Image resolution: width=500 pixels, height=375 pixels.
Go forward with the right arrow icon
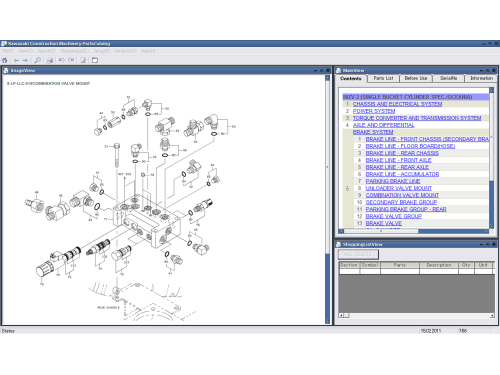25,60
